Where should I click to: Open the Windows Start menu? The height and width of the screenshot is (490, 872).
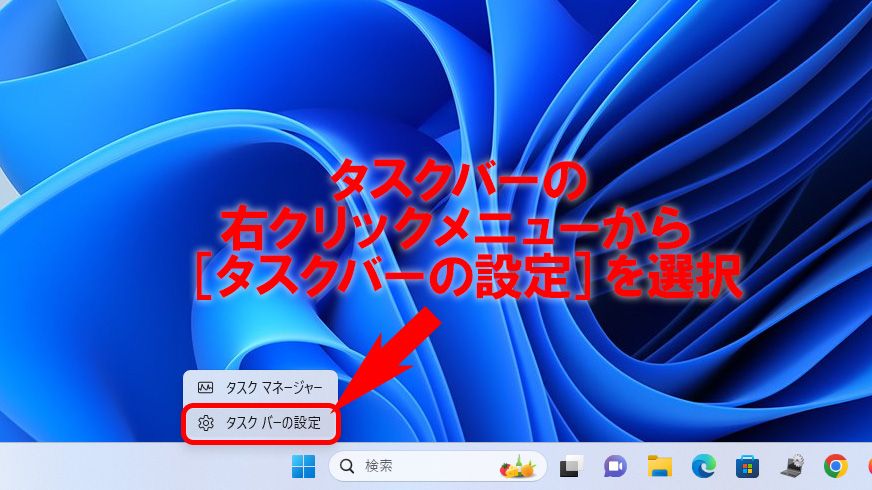coord(304,466)
